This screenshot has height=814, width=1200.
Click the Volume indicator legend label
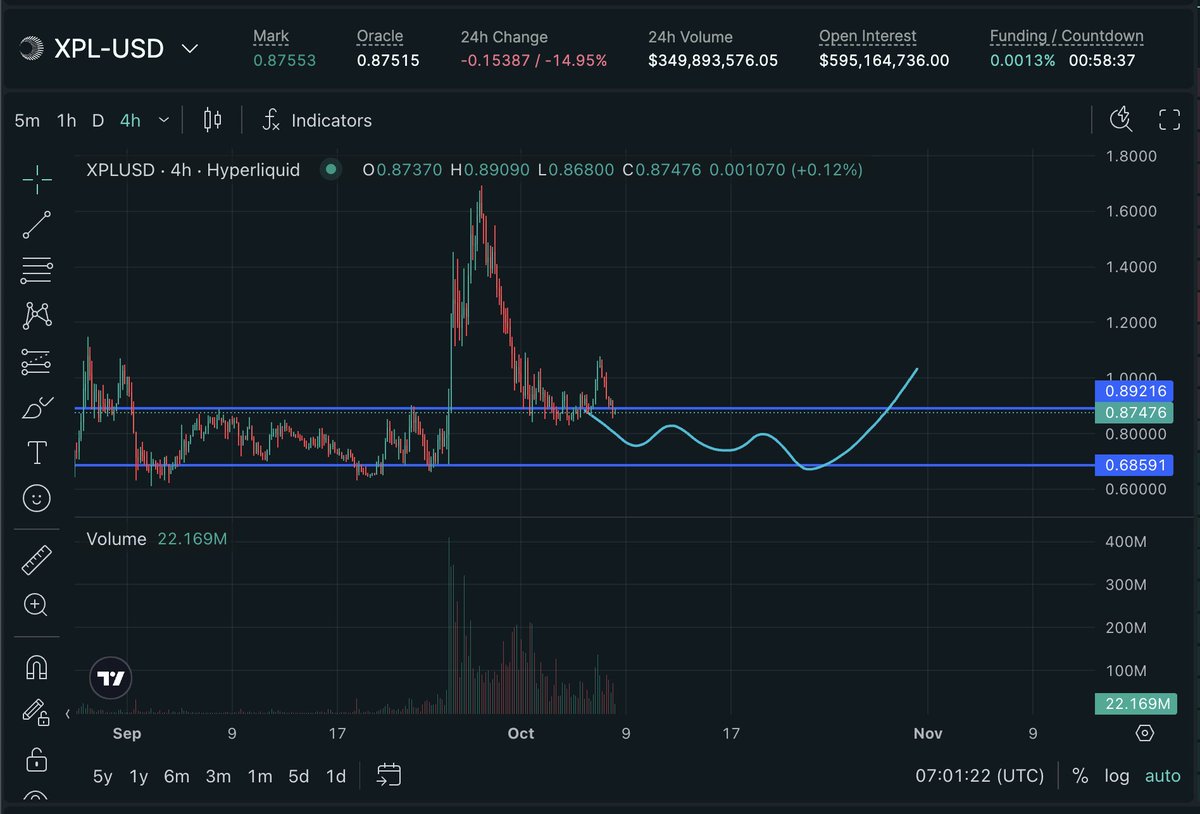coord(116,539)
